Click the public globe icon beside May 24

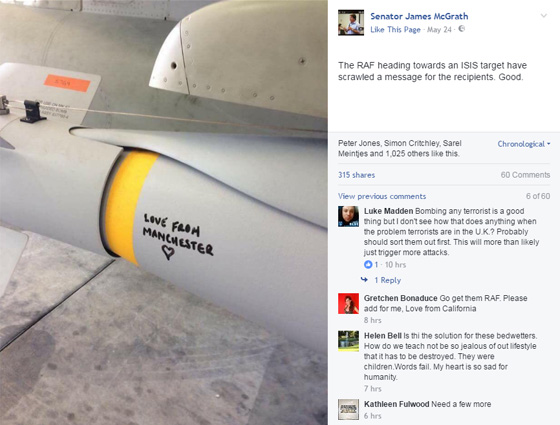tap(461, 29)
